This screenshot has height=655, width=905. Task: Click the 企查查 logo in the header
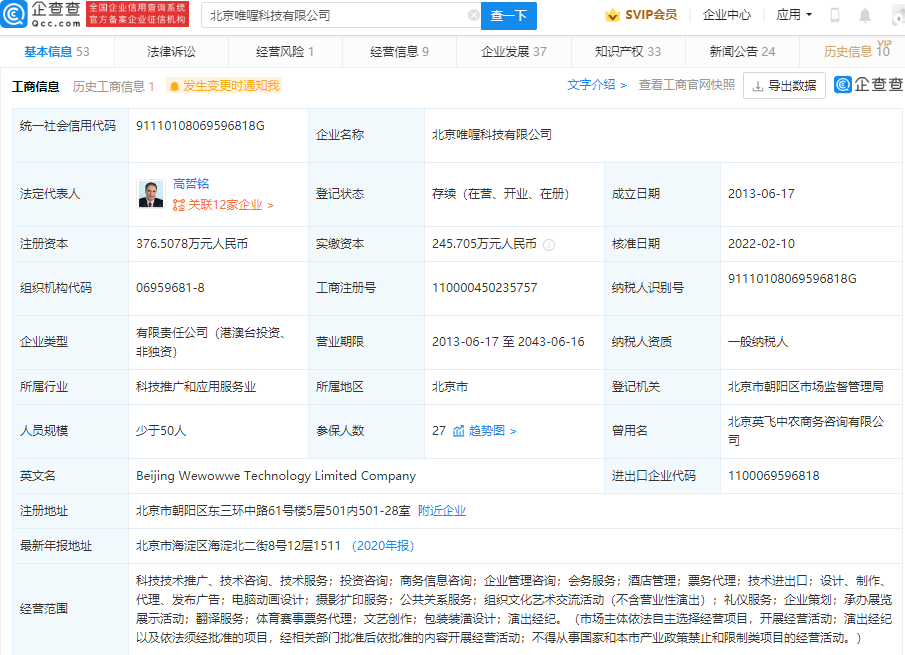40,15
